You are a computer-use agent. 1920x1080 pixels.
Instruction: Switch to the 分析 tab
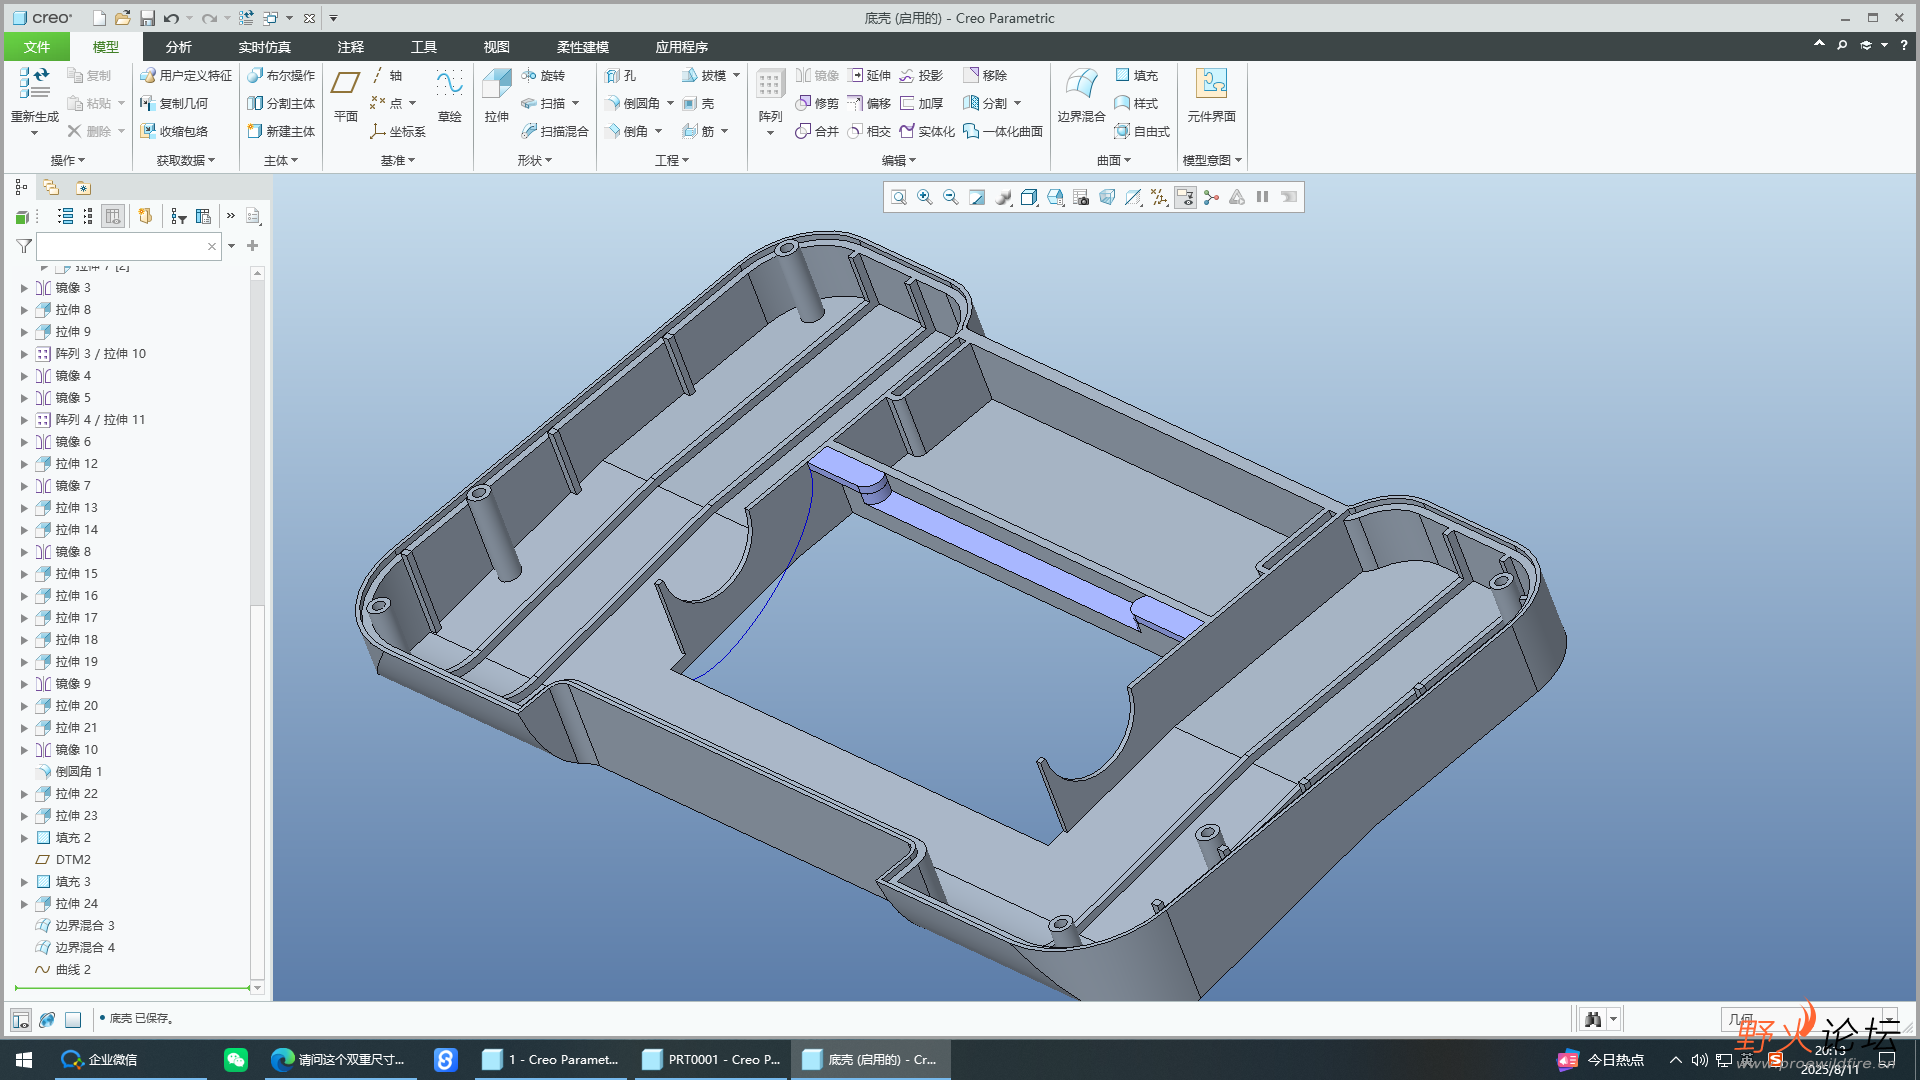178,47
